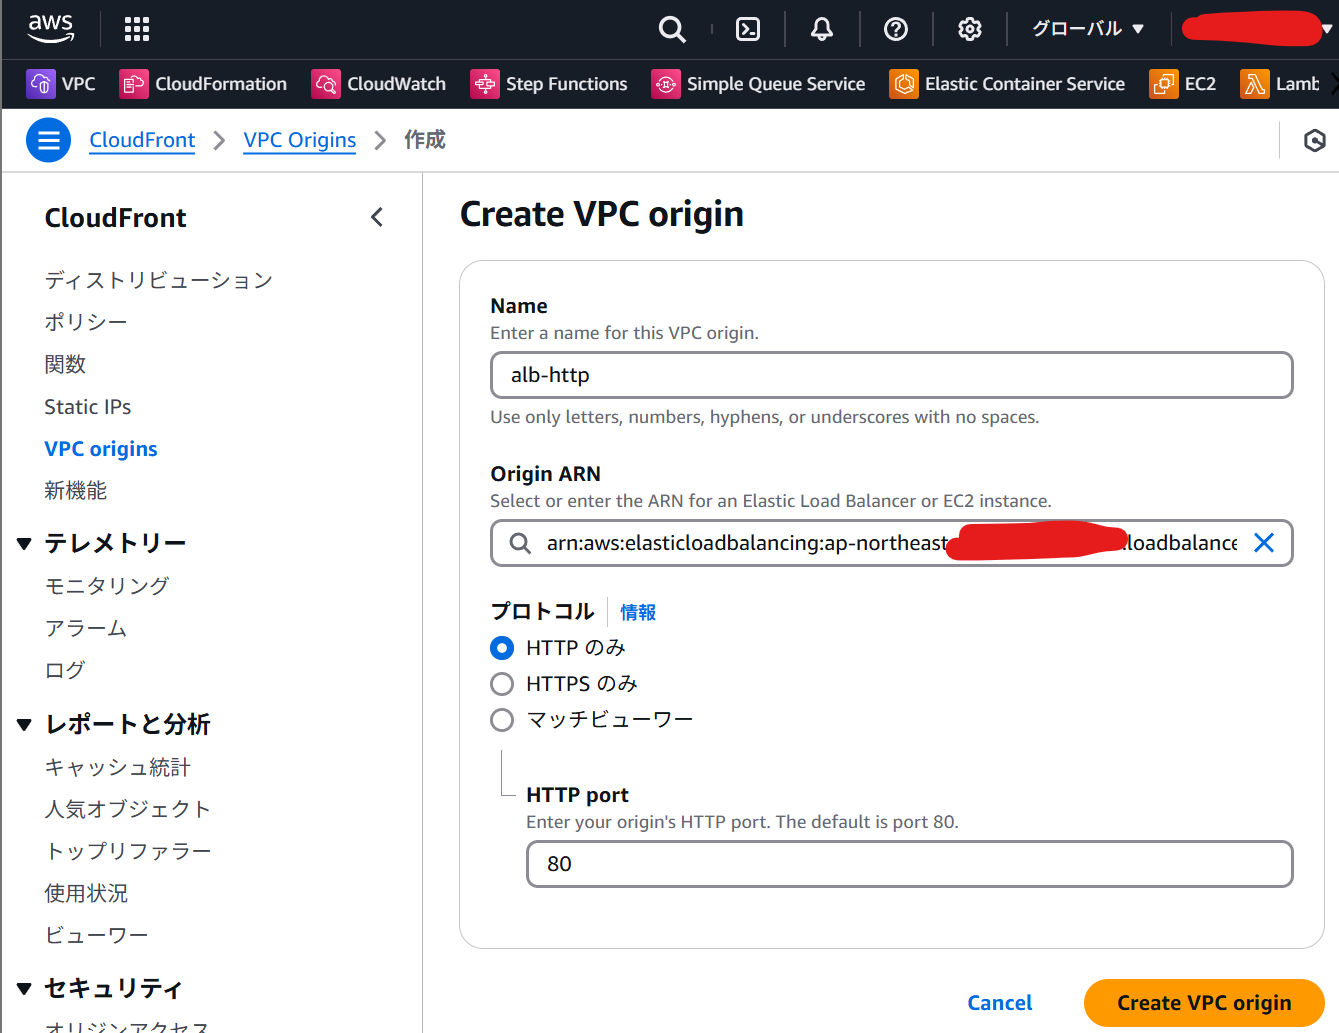Image resolution: width=1339 pixels, height=1033 pixels.
Task: Open Static IPs in sidebar
Action: click(x=88, y=407)
